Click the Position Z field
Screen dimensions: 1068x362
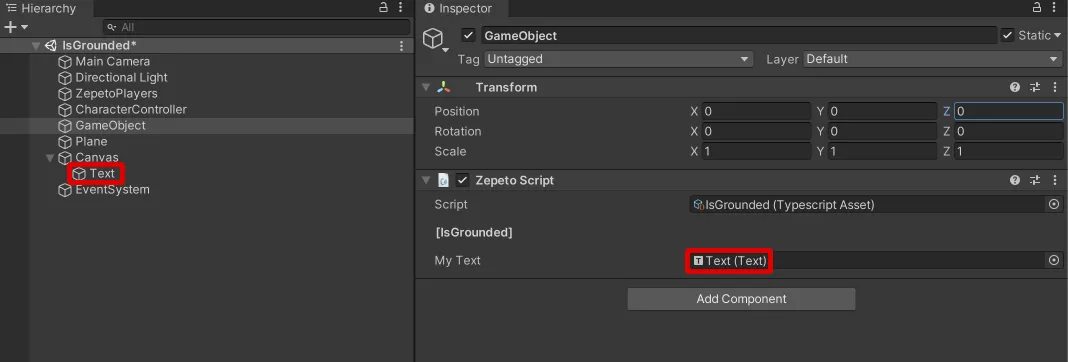coord(1009,111)
